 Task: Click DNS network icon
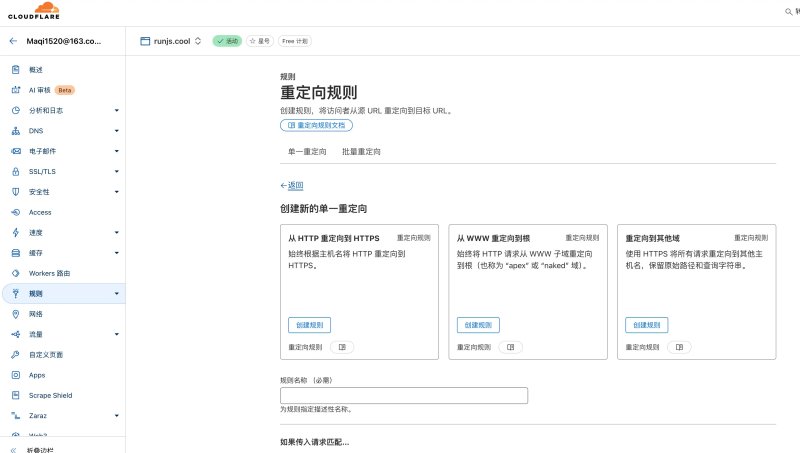point(16,131)
